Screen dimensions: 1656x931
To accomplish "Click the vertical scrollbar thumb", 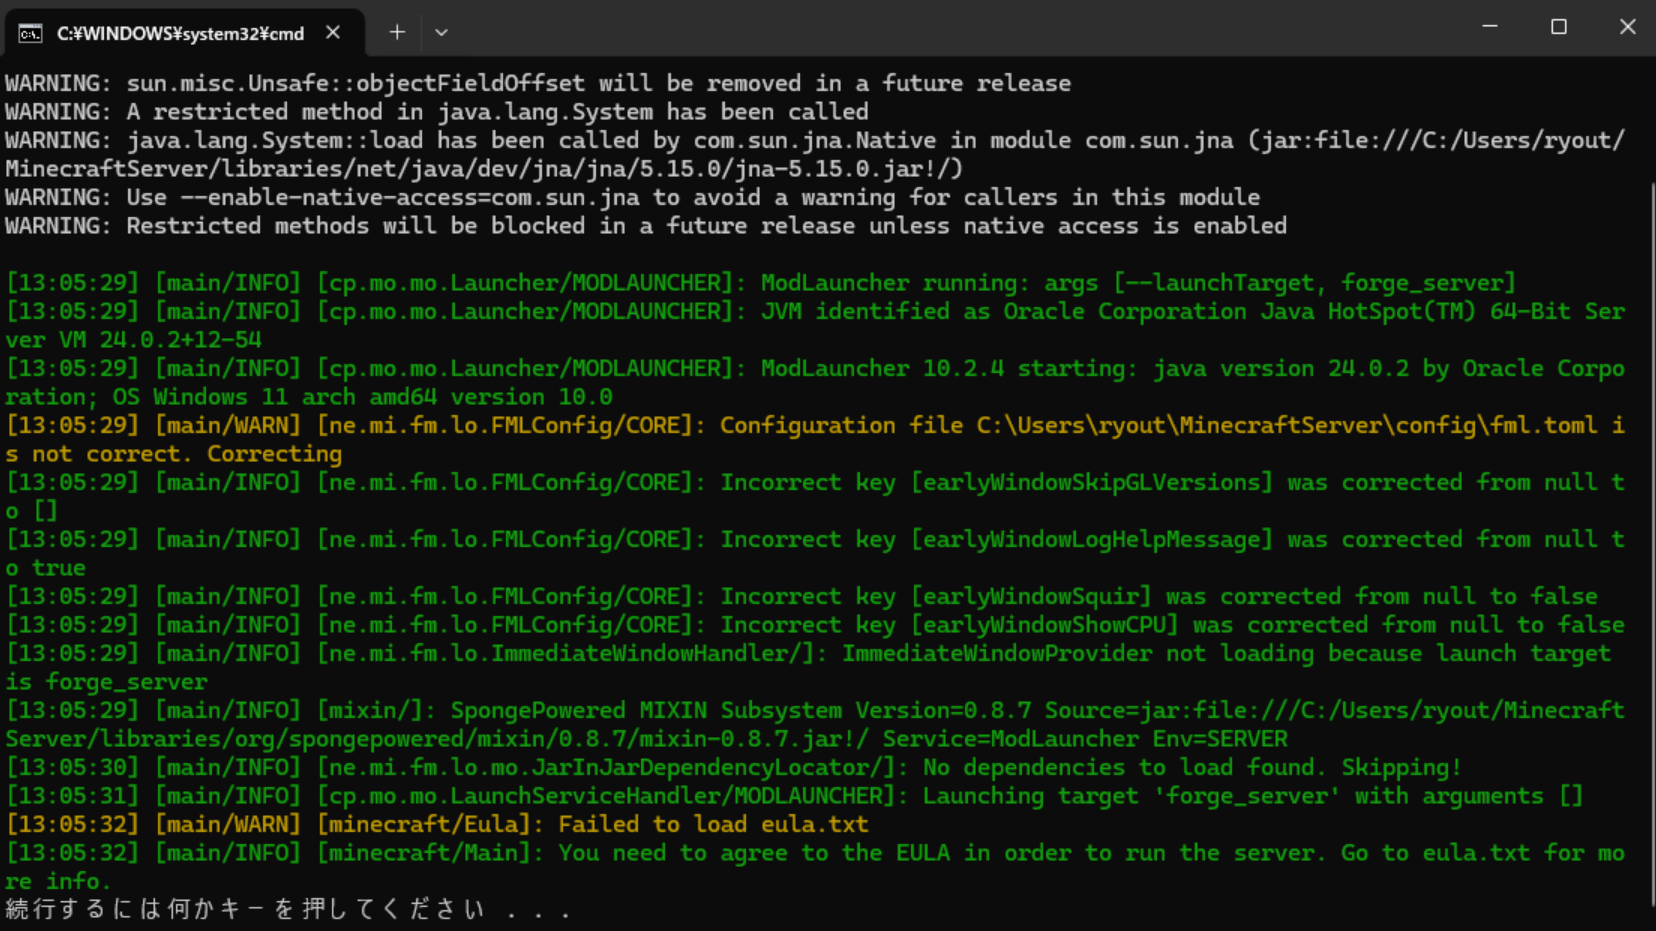I will [1650, 540].
